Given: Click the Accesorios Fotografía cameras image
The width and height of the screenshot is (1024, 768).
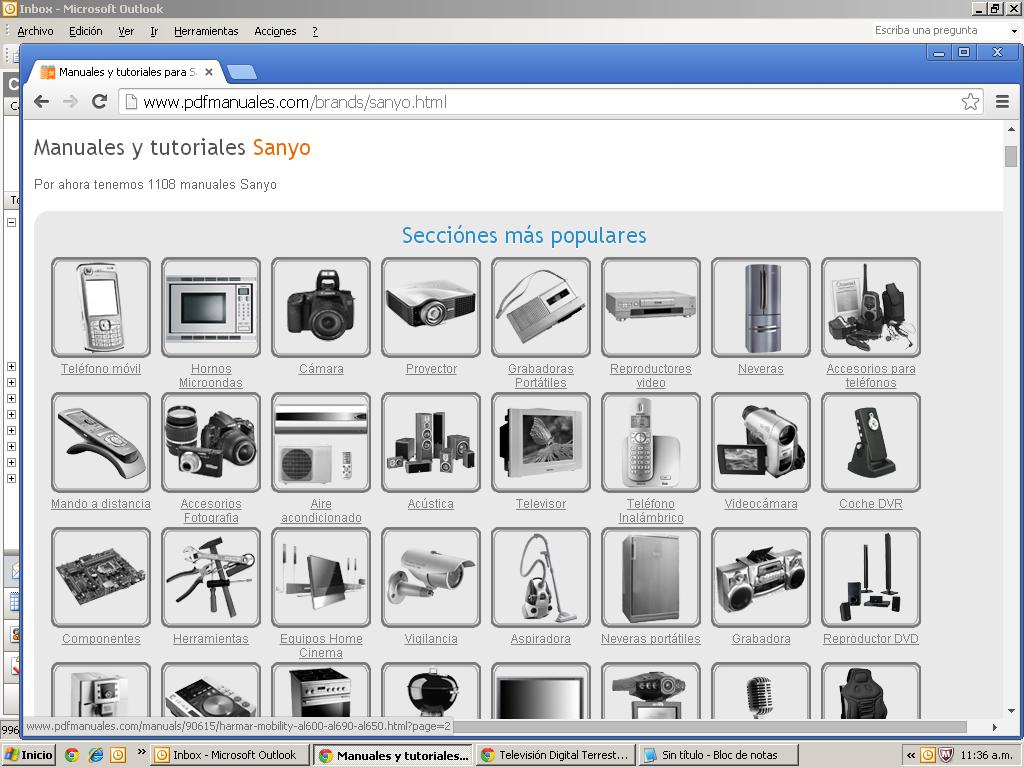Looking at the screenshot, I should 211,442.
